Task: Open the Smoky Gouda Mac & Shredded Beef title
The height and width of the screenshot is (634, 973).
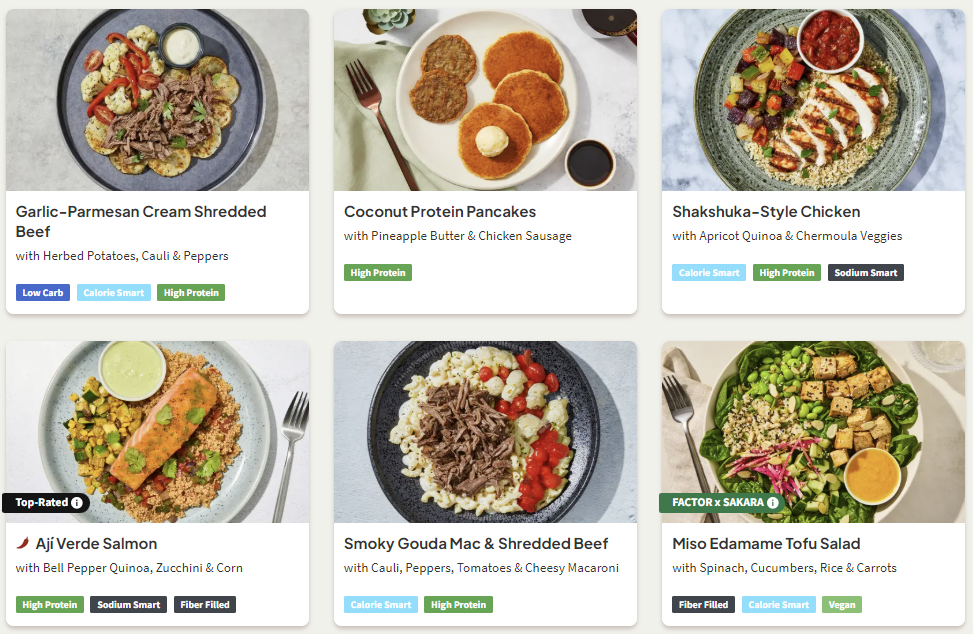Action: coord(475,544)
